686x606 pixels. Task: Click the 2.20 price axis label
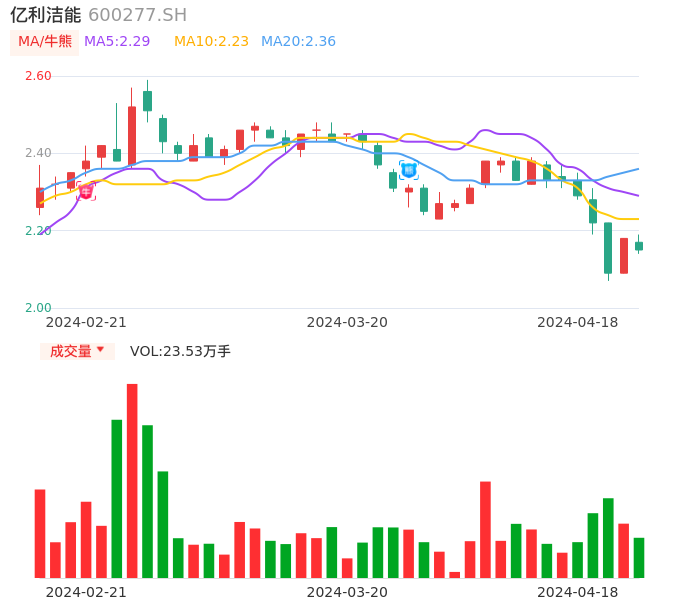[x=38, y=231]
